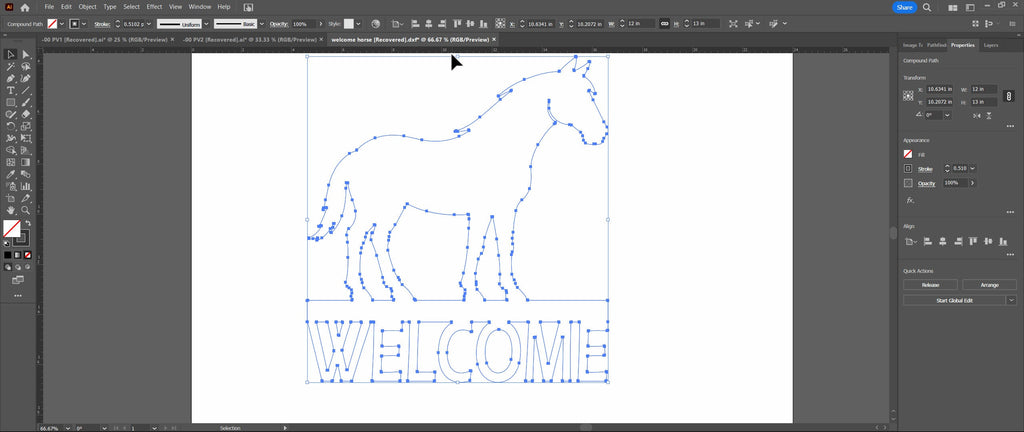Open the Opacity link in Appearance section
1024x432 pixels.
pyautogui.click(x=927, y=183)
